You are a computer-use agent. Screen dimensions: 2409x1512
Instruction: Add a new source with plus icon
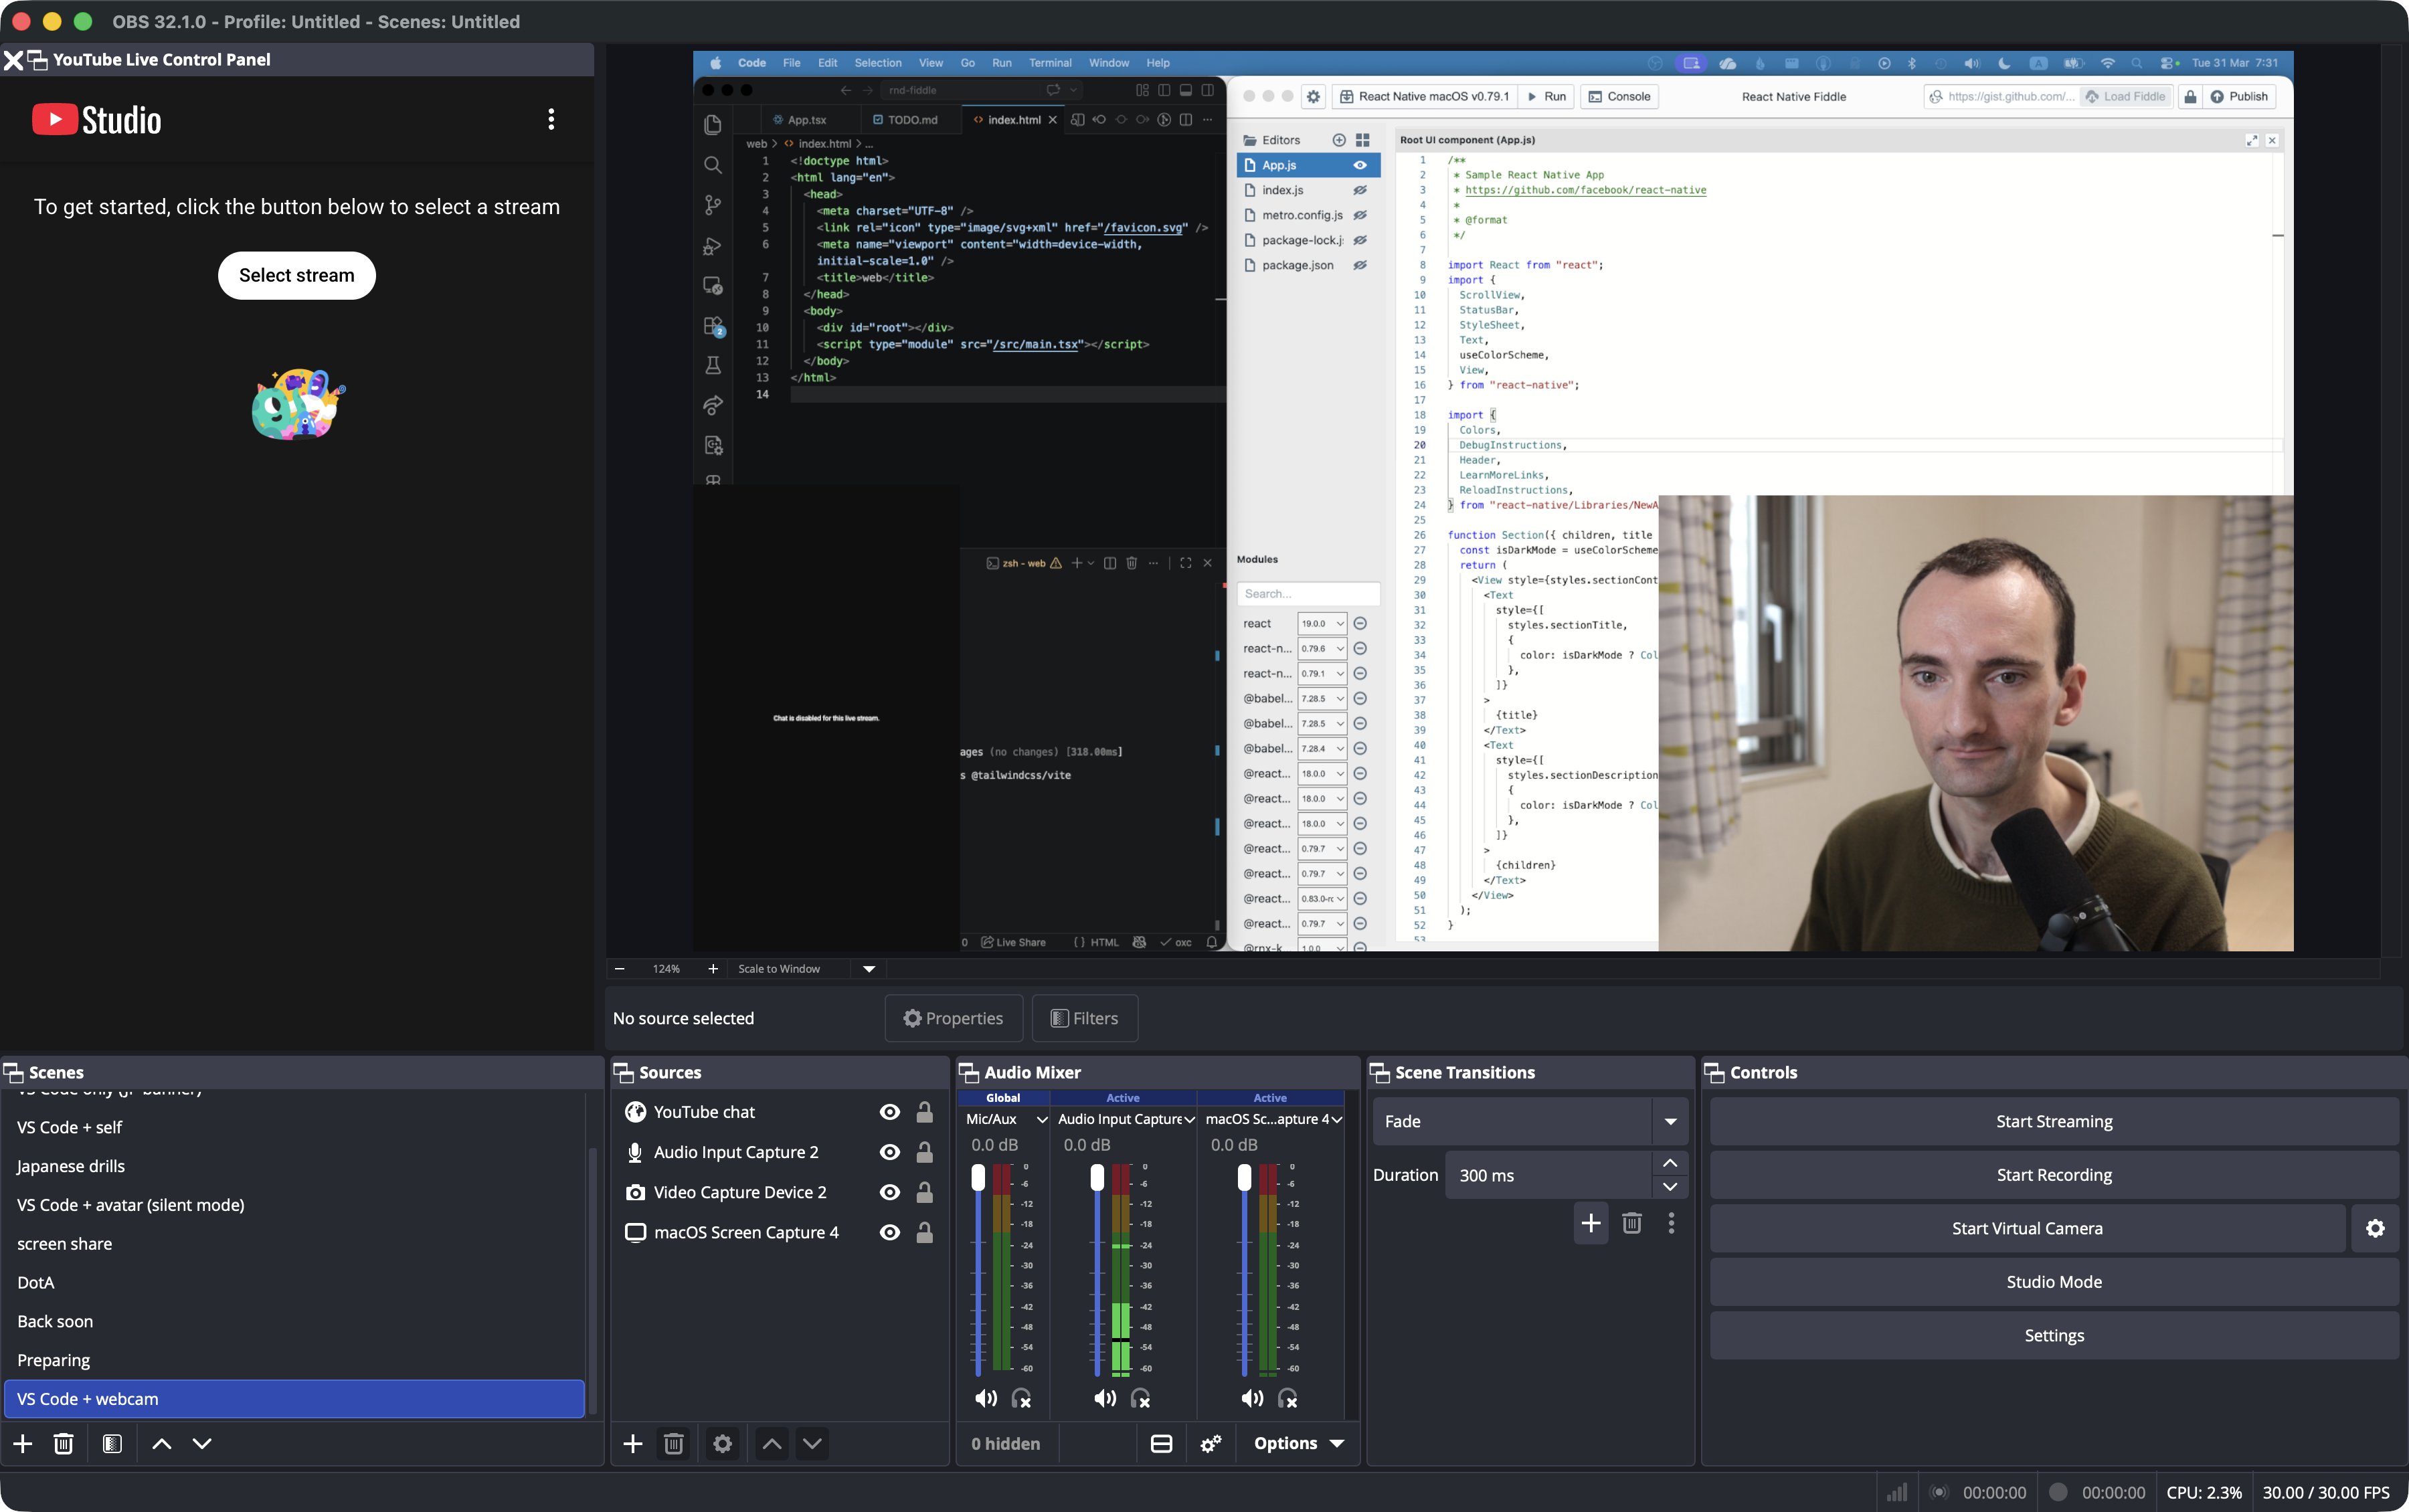[x=633, y=1443]
